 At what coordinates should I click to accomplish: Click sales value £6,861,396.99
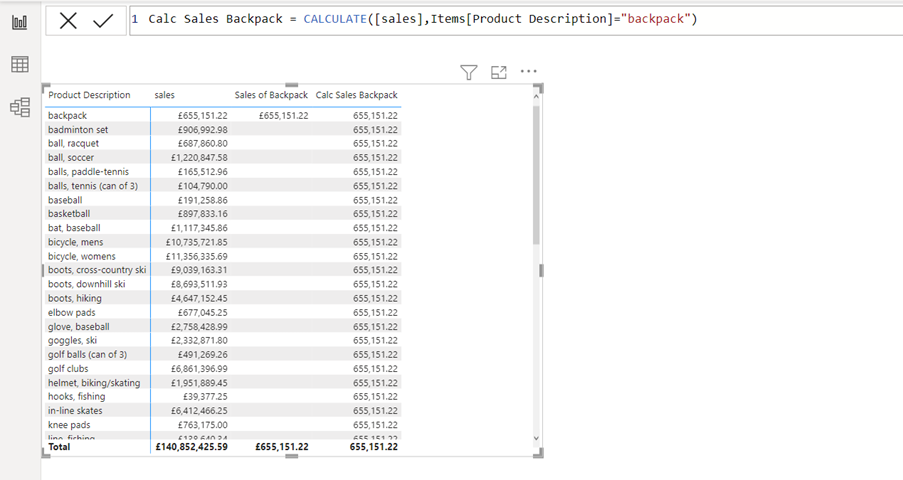click(199, 369)
